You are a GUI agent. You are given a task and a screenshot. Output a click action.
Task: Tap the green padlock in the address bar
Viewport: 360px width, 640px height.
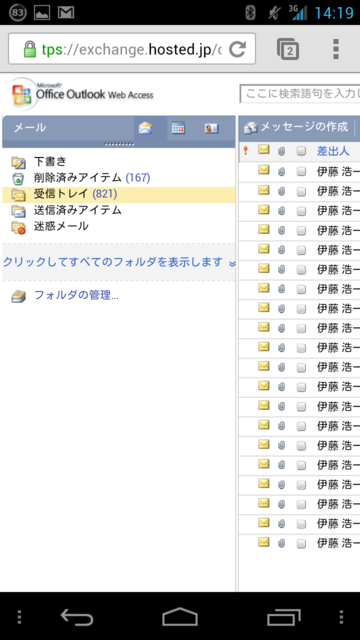click(30, 49)
